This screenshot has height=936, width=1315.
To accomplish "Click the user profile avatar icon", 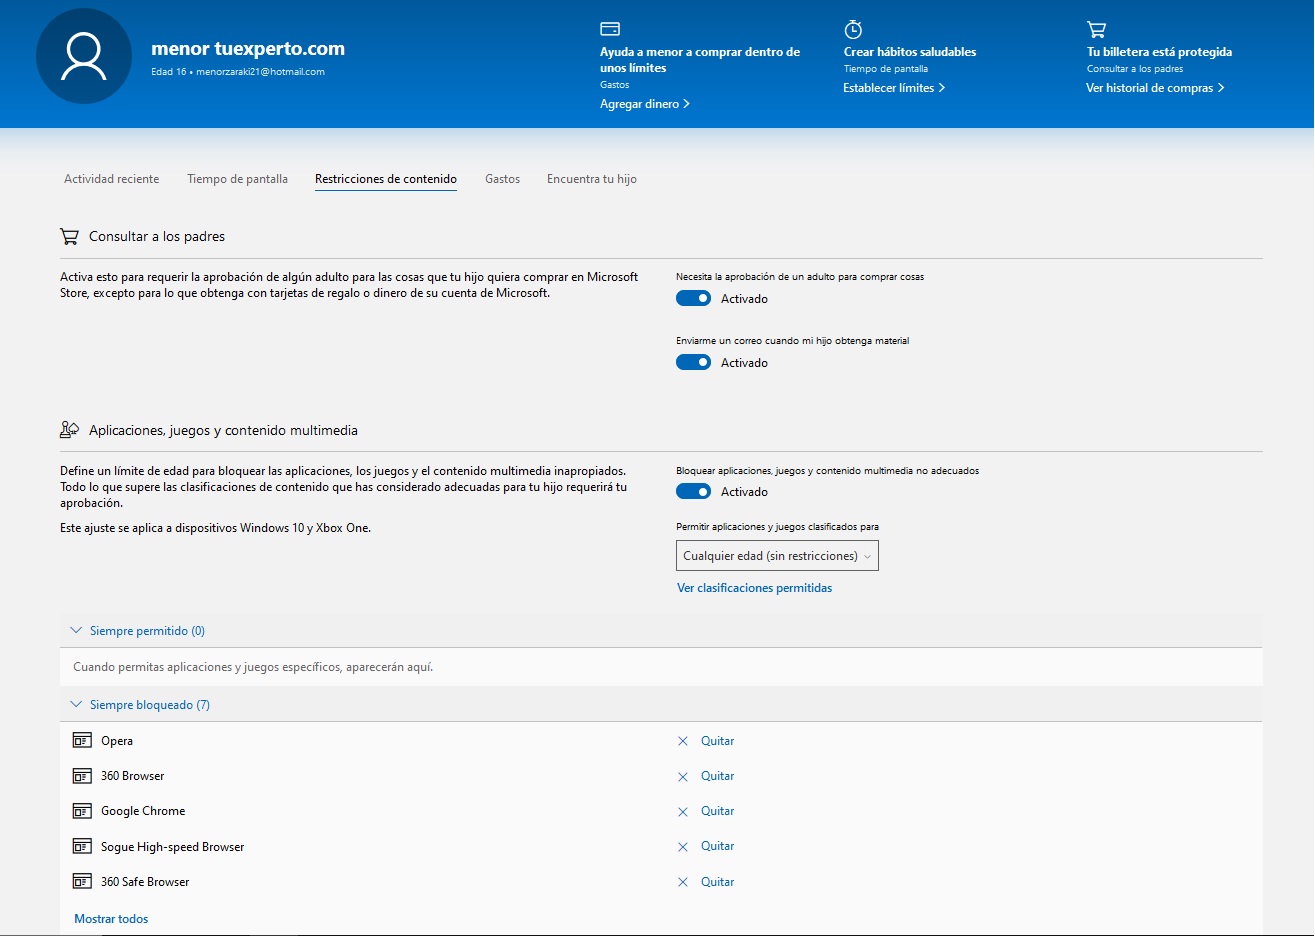I will click(x=84, y=57).
